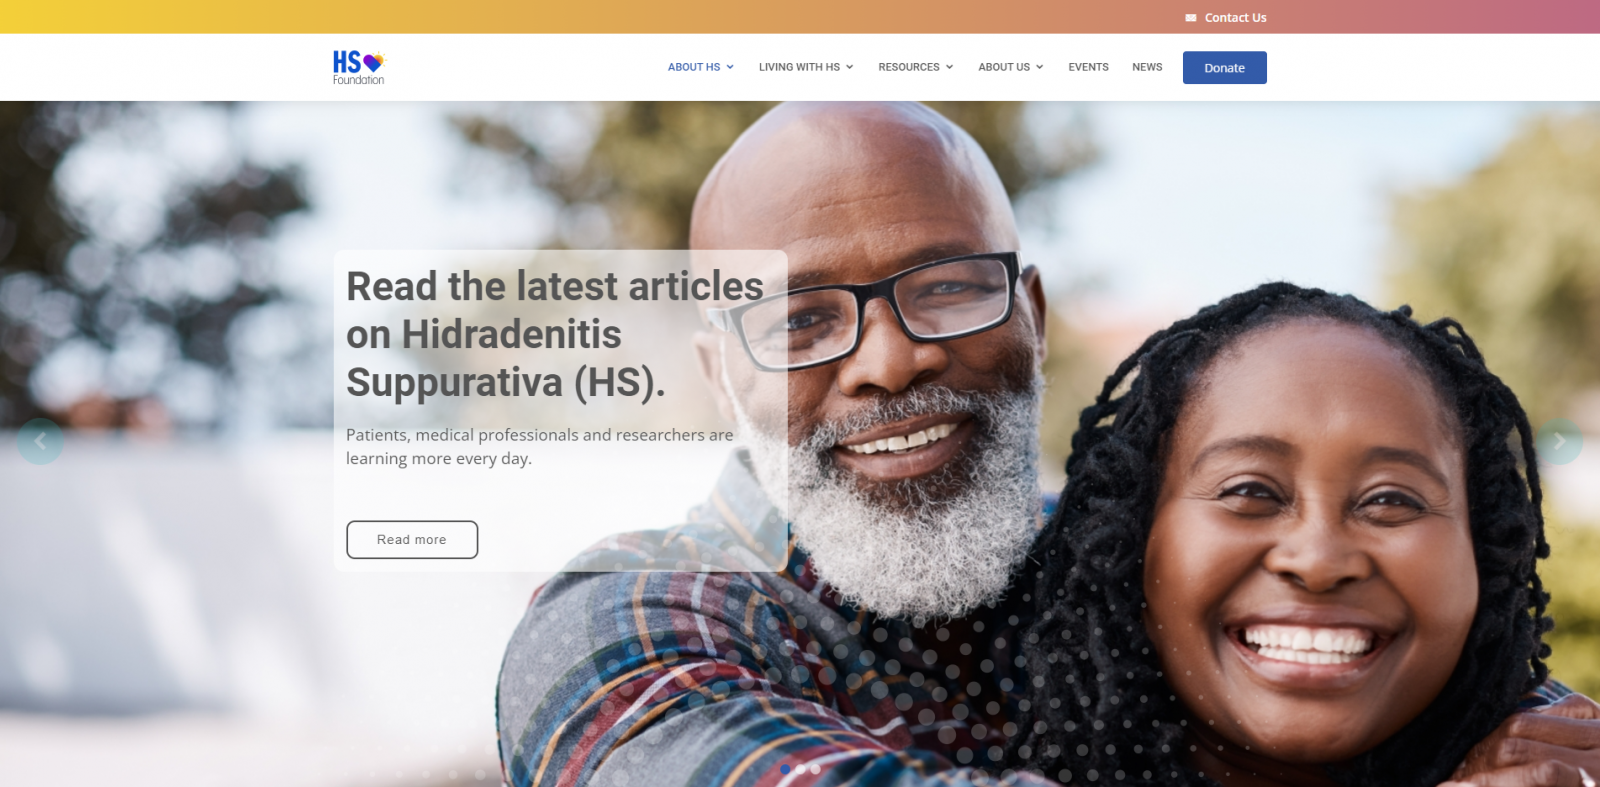Expand the About HS dropdown chevron
This screenshot has height=787, width=1600.
[730, 67]
